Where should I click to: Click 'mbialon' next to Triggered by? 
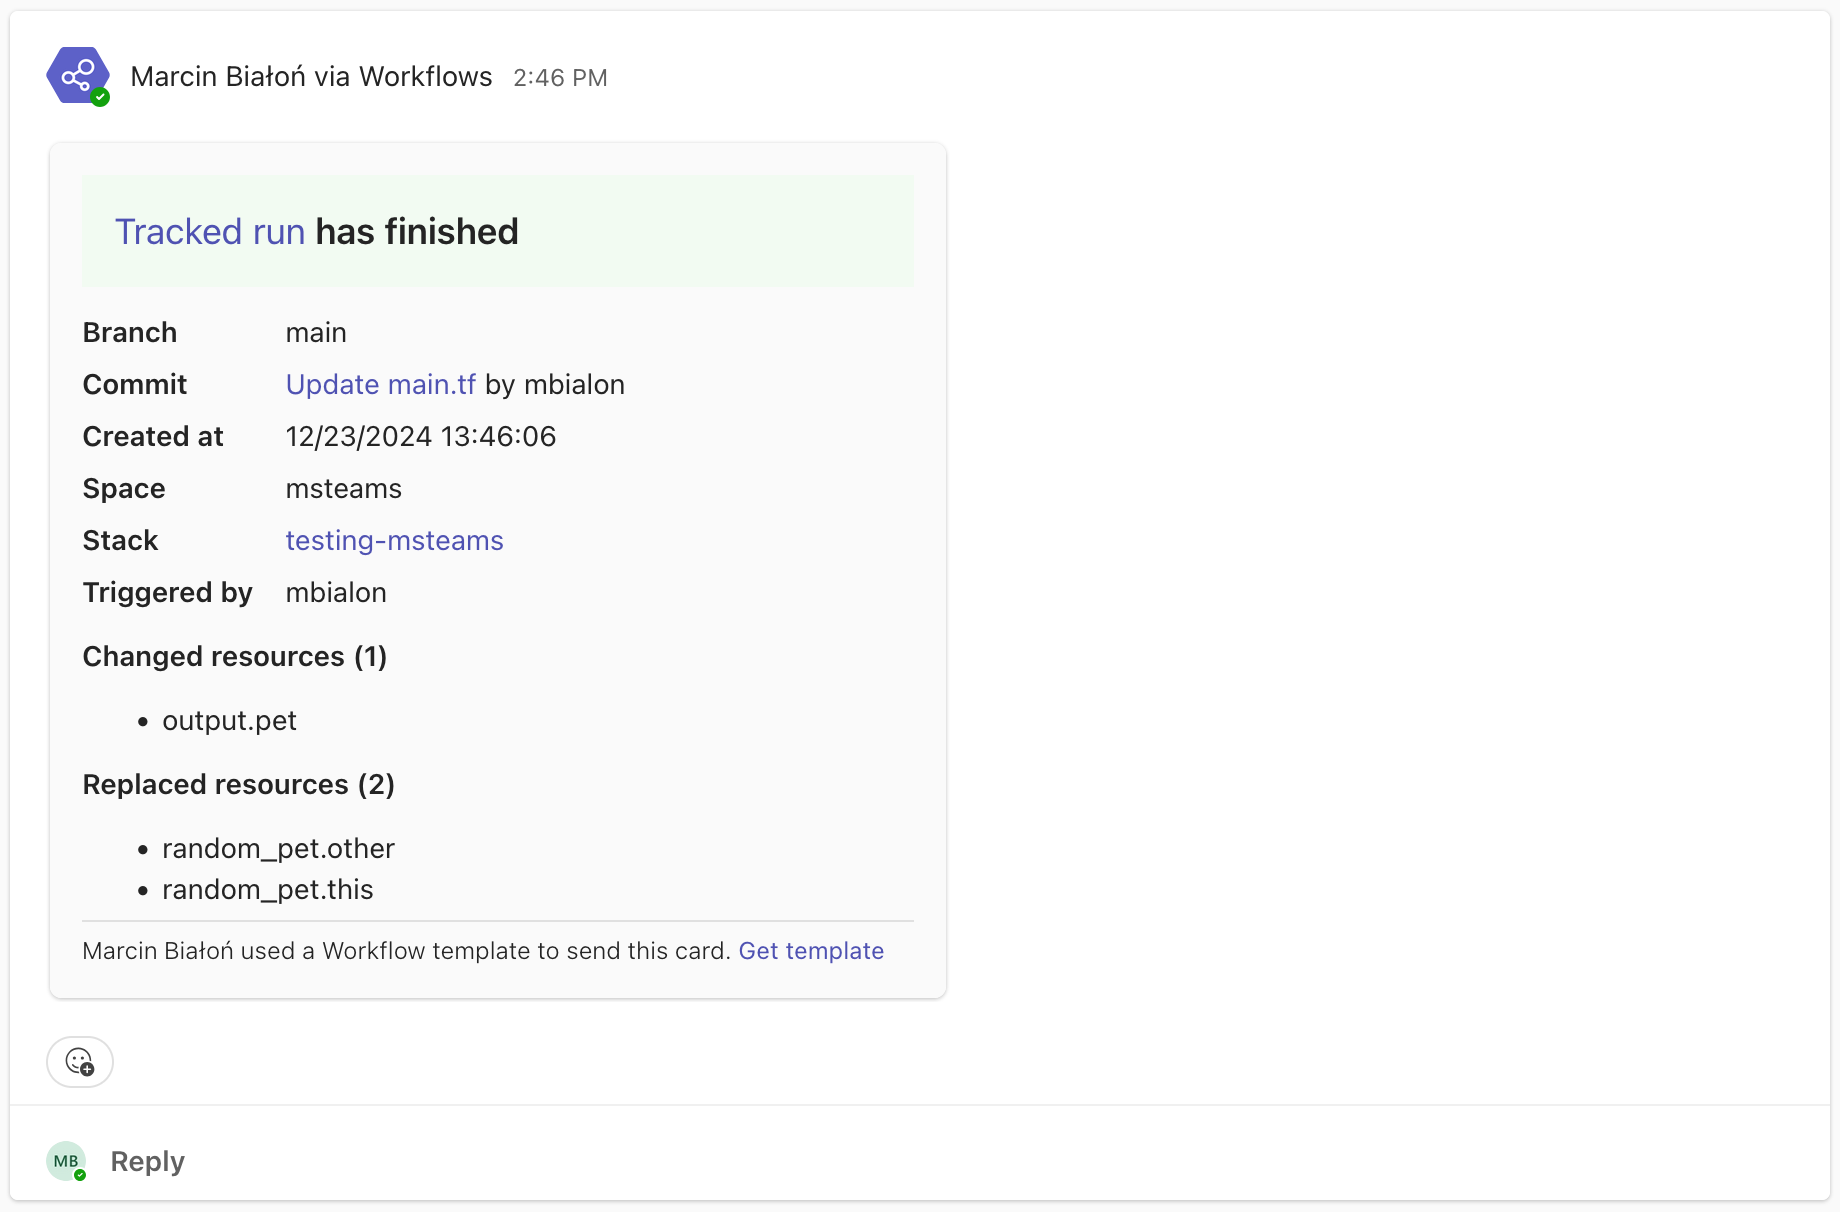pos(336,592)
